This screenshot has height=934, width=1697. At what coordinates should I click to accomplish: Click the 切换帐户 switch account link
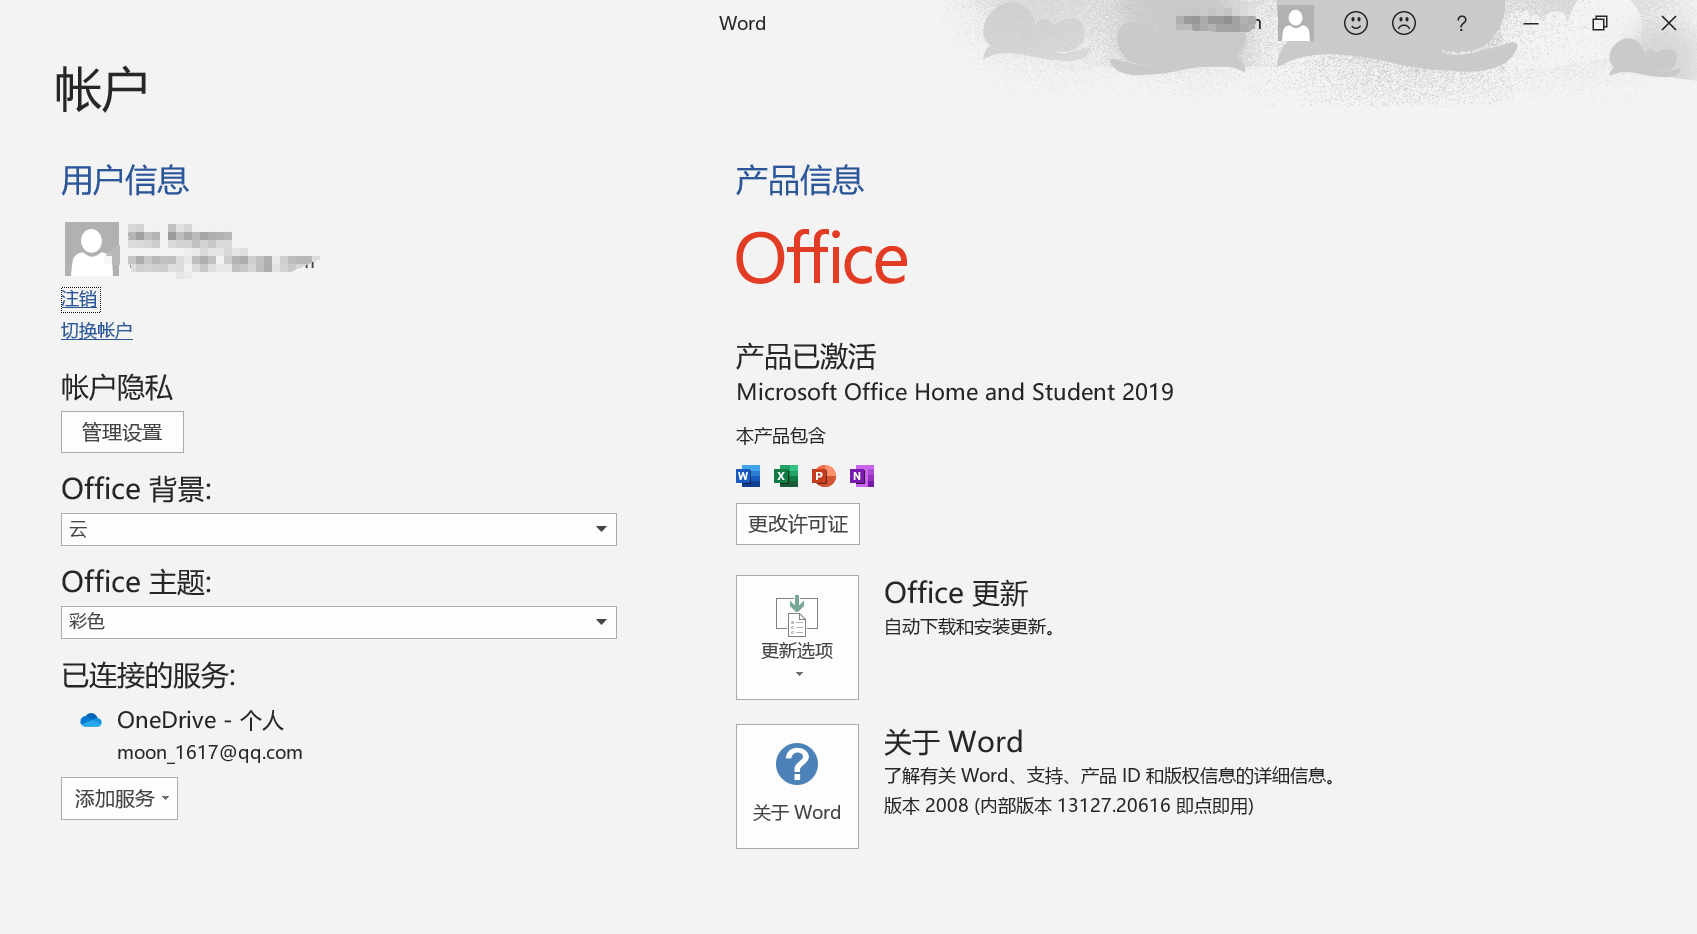[97, 331]
